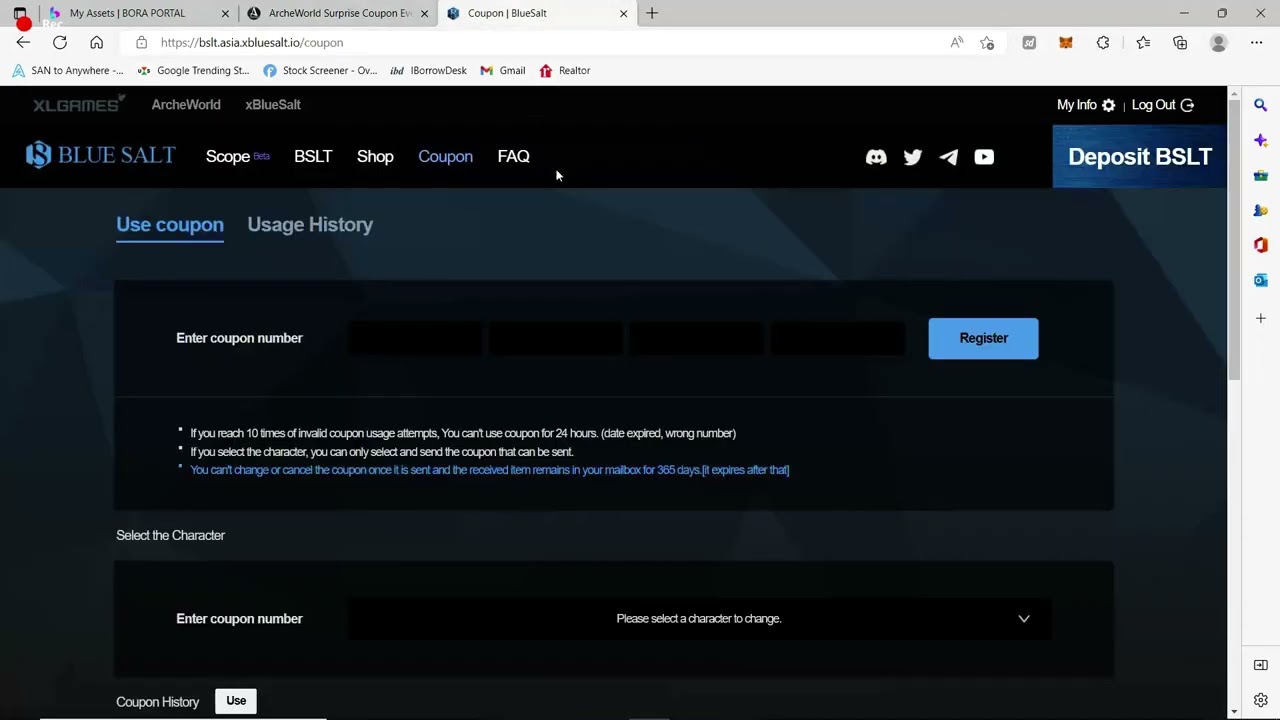
Task: Add sidebar app with plus icon
Action: pyautogui.click(x=1261, y=318)
